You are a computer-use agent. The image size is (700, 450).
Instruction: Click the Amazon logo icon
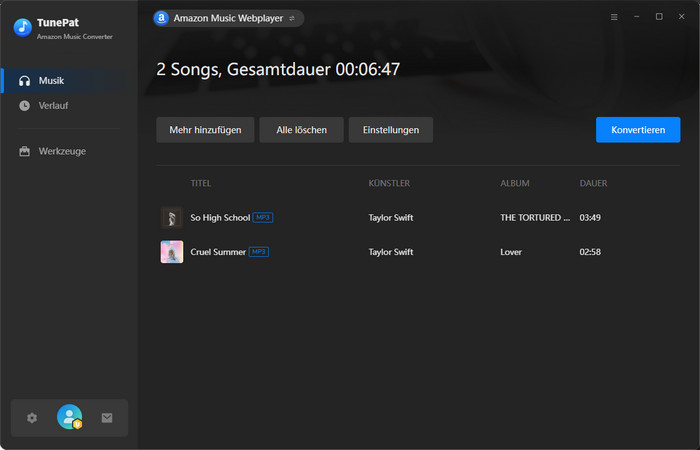(161, 18)
